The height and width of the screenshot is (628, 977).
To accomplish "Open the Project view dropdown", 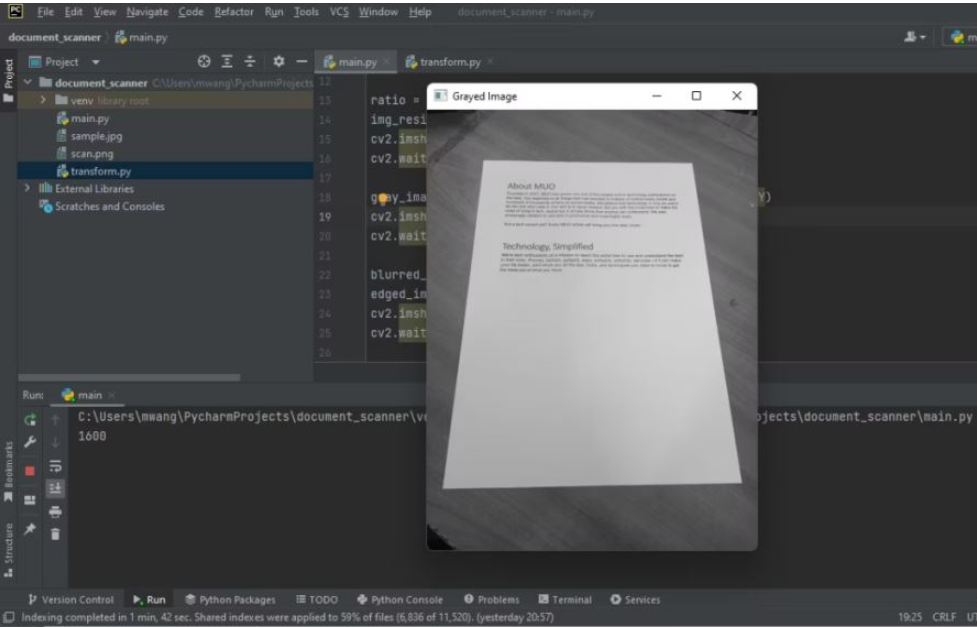I will (98, 62).
